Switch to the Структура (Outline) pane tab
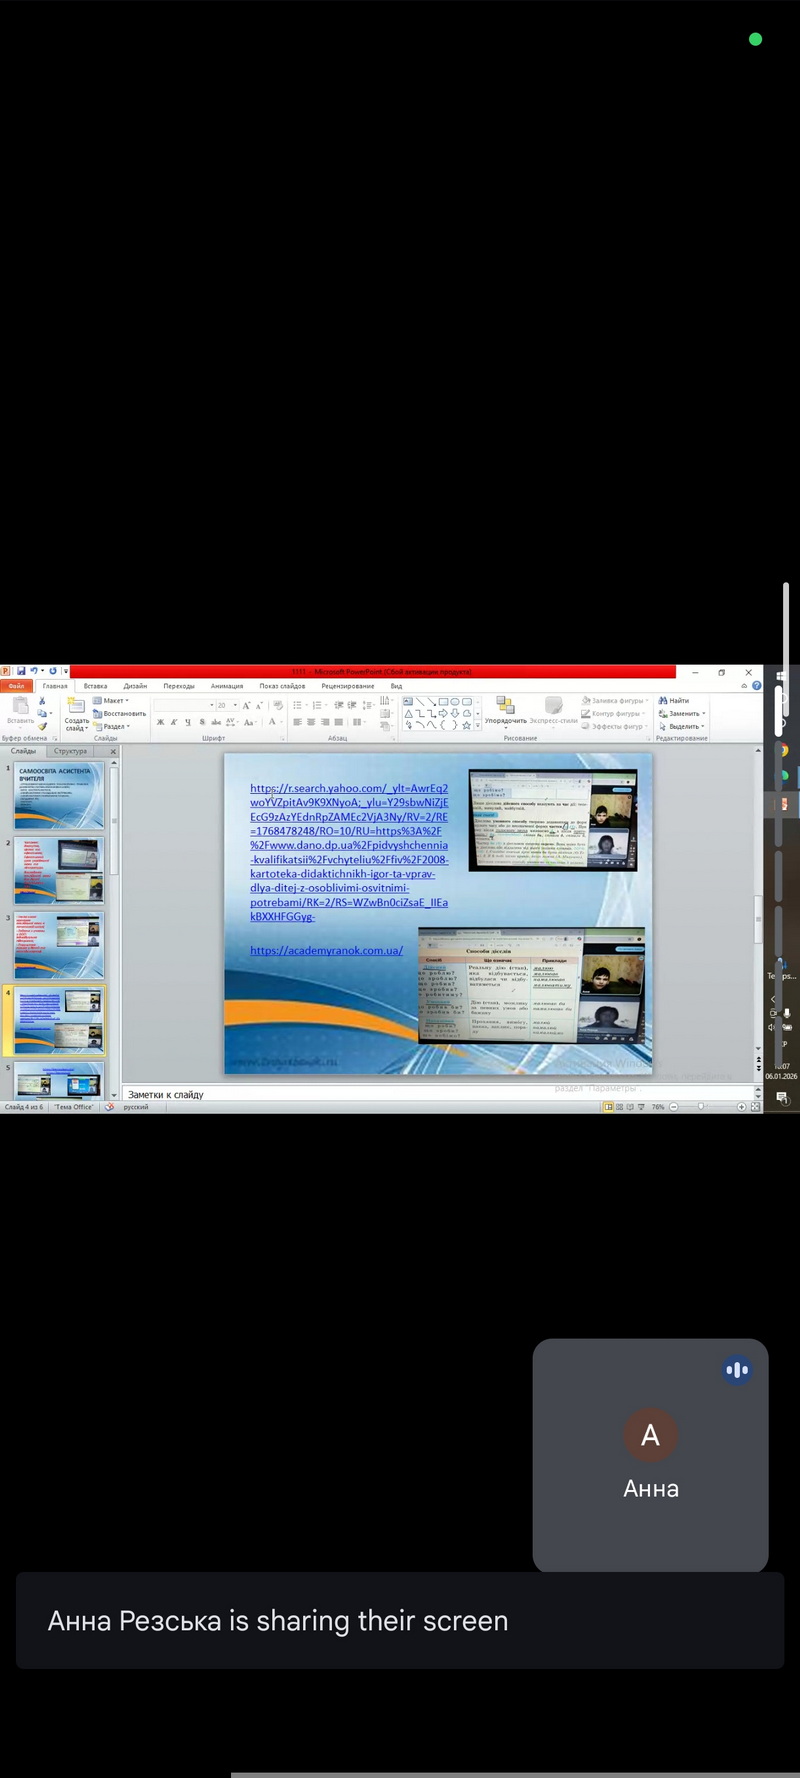Viewport: 800px width, 1778px height. [70, 751]
